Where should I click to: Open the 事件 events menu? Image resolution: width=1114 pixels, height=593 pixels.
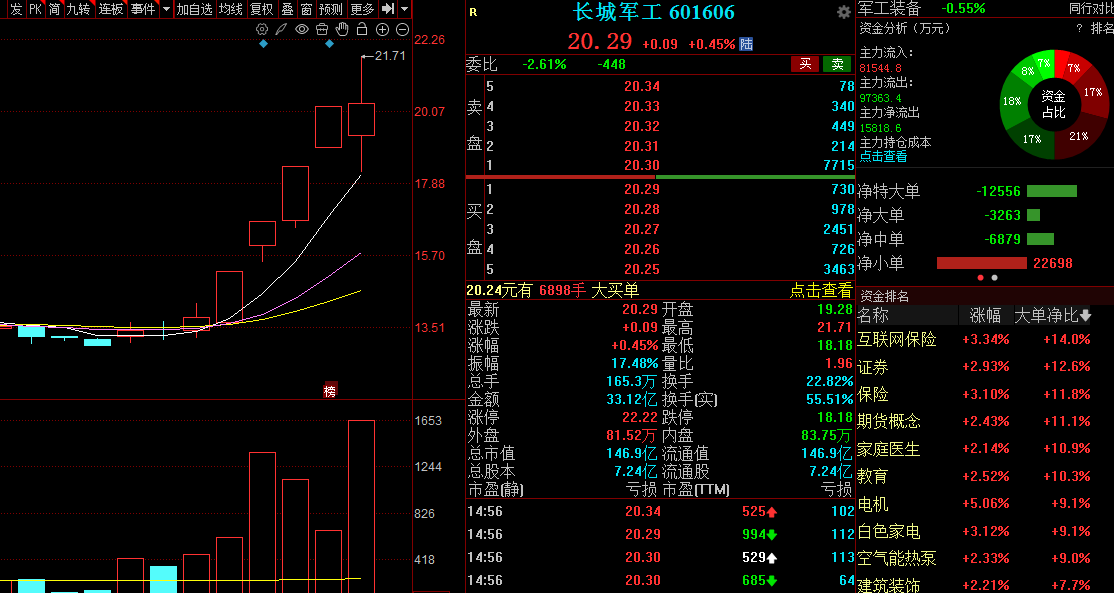coord(143,9)
